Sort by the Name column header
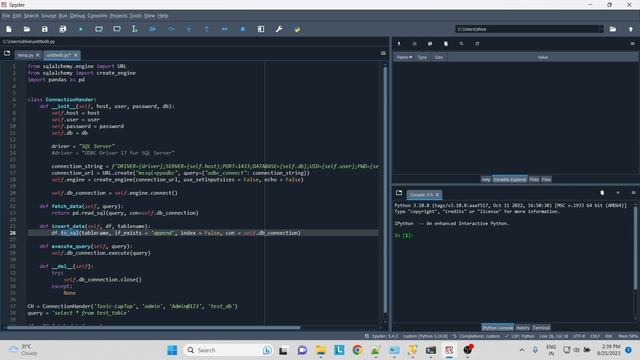The height and width of the screenshot is (360, 640). (x=404, y=57)
